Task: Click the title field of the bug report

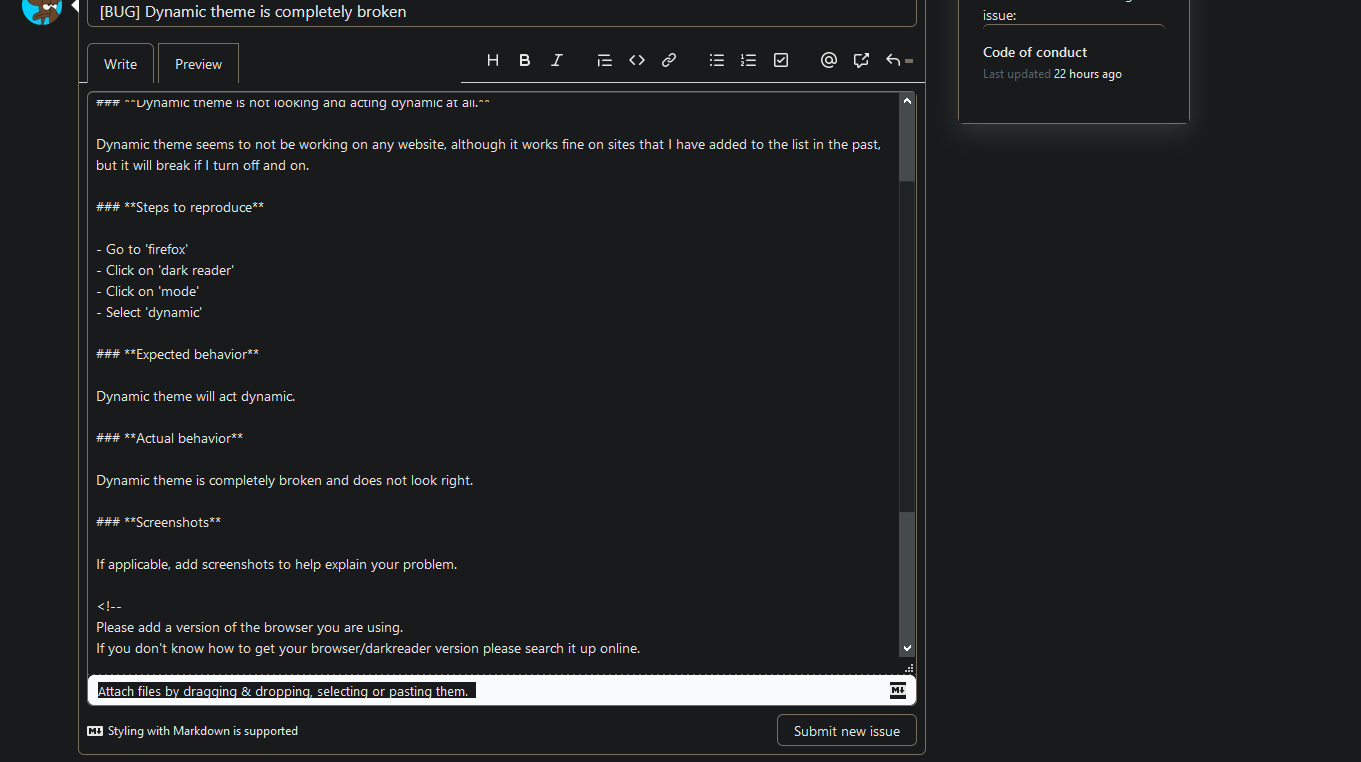Action: coord(500,13)
